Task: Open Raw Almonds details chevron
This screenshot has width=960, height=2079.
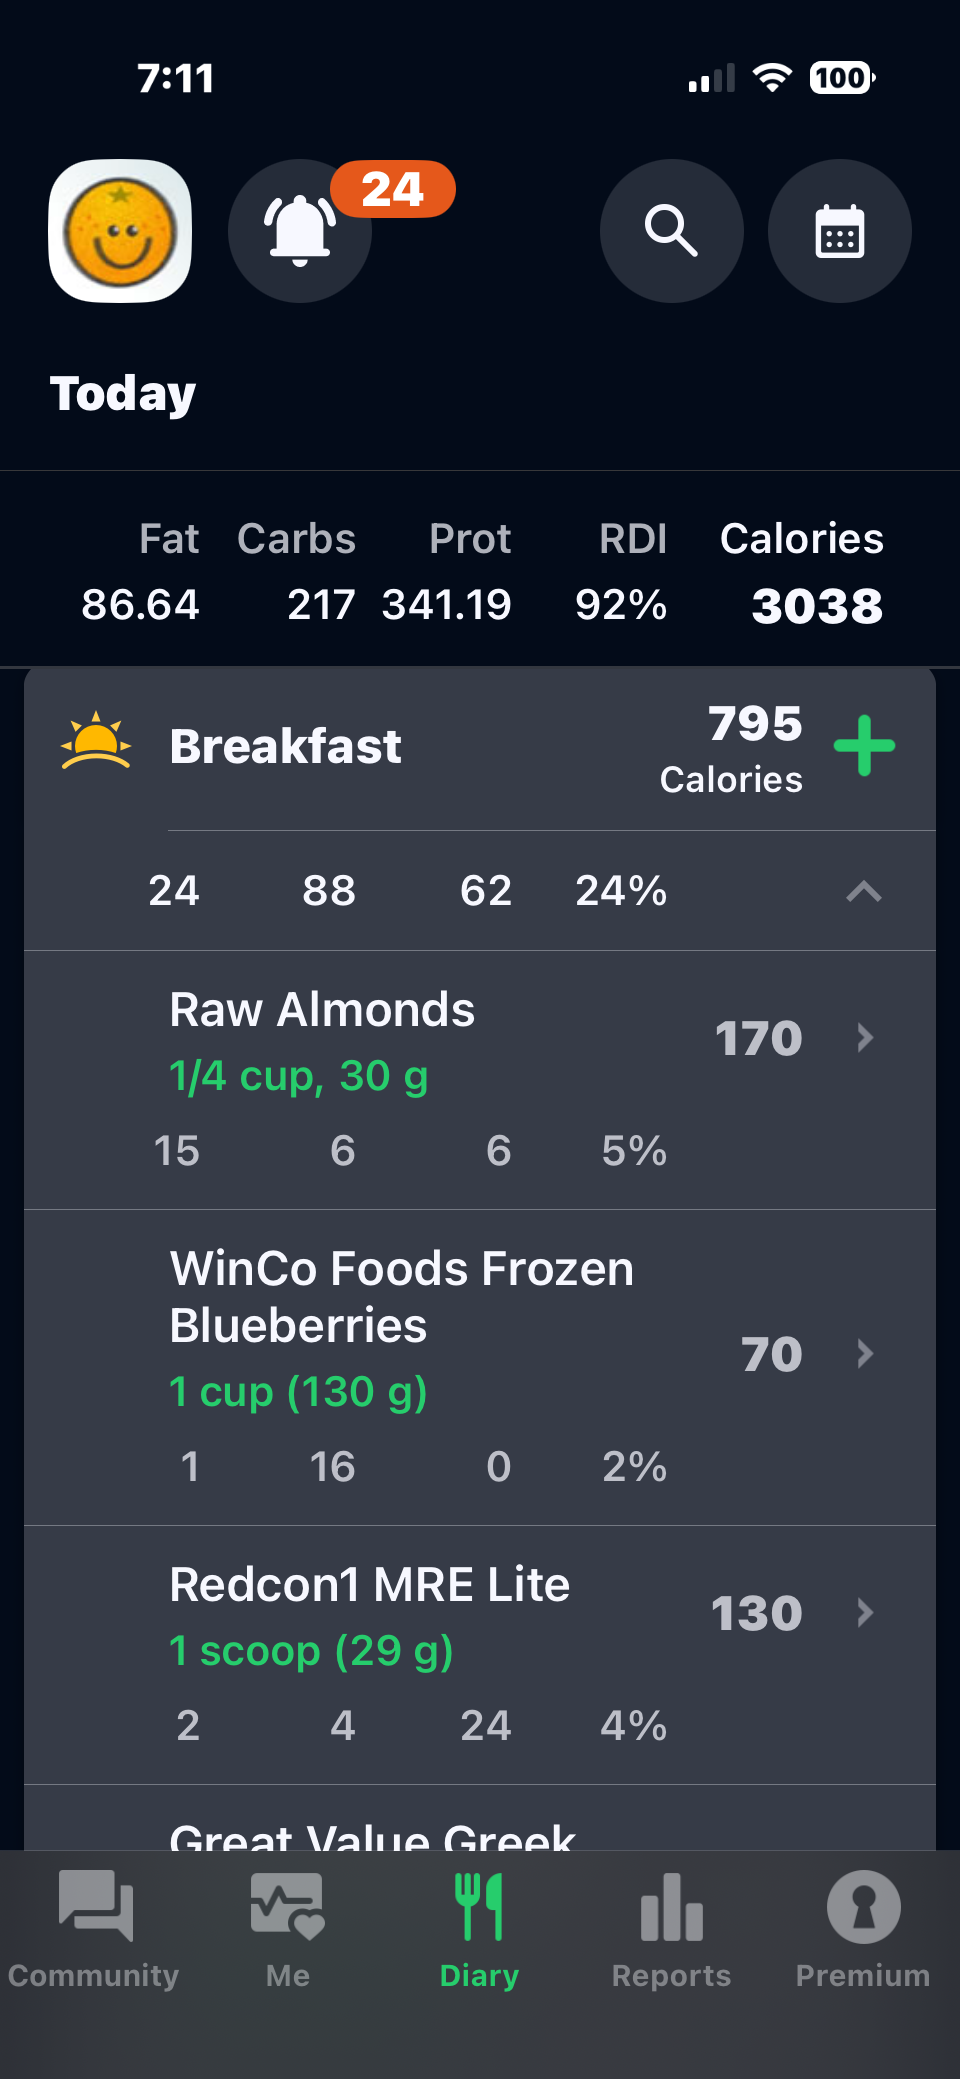Action: (x=866, y=1038)
